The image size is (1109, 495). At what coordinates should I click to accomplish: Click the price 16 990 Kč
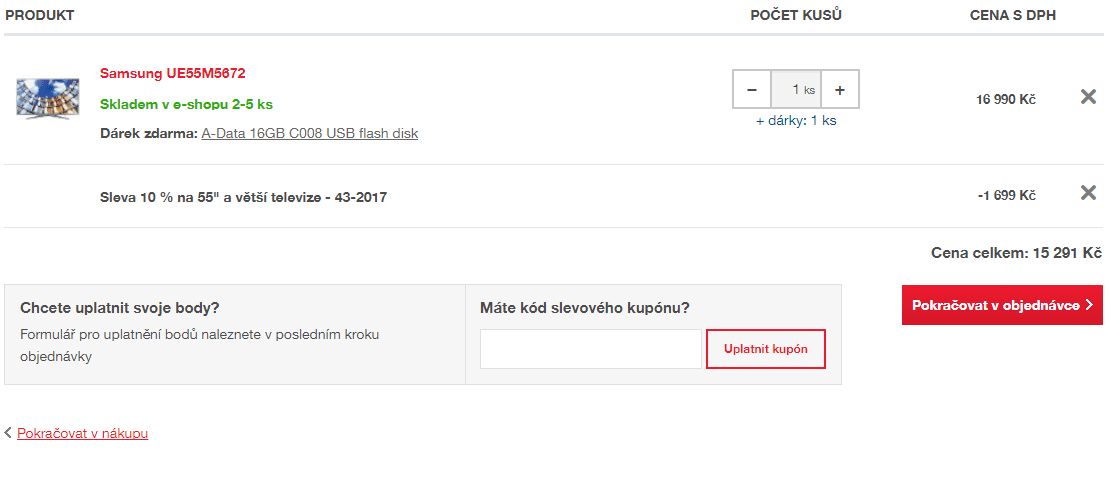(x=1006, y=100)
